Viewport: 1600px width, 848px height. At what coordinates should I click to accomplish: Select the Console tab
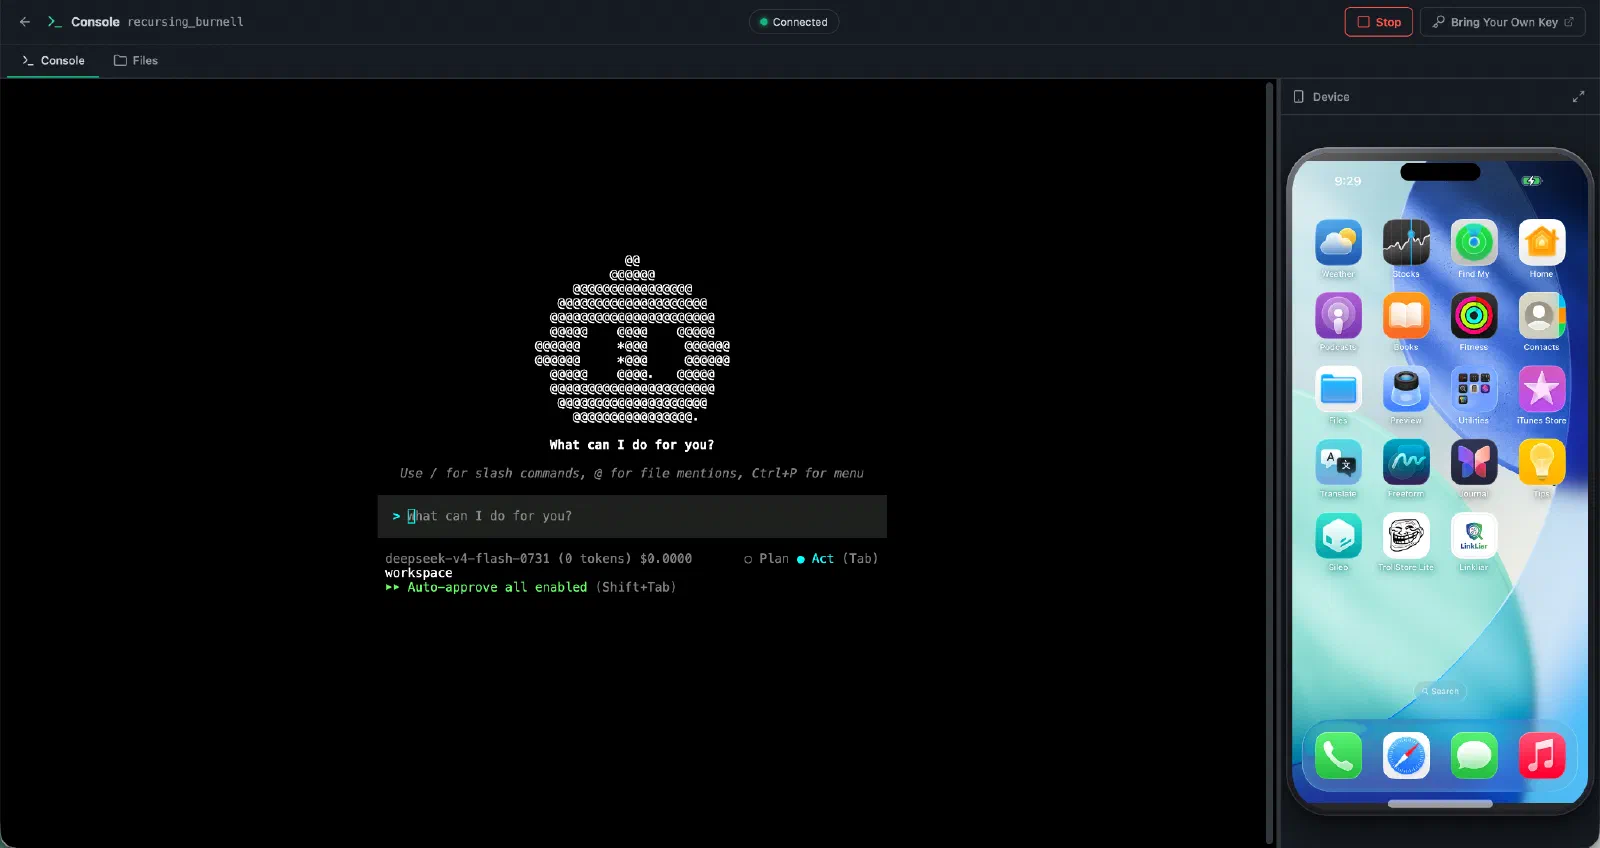(x=53, y=61)
